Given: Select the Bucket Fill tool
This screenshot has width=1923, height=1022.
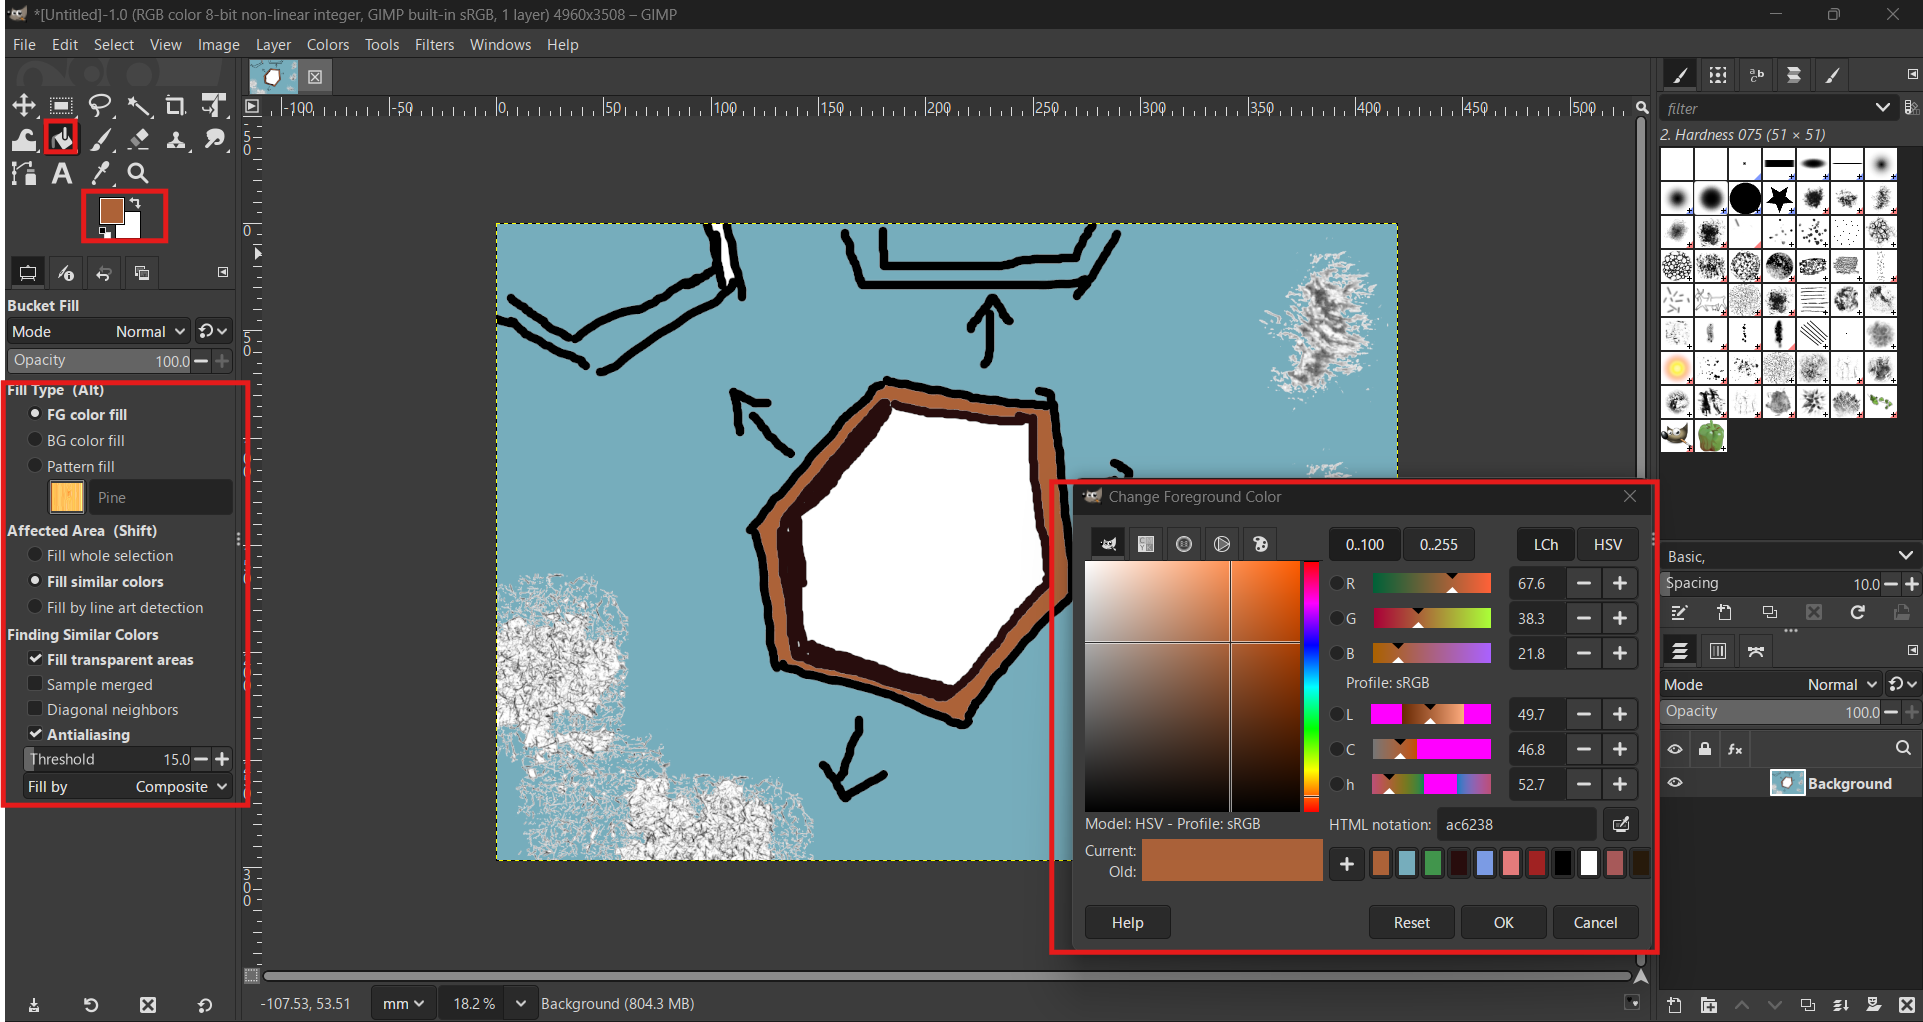Looking at the screenshot, I should click(x=62, y=139).
